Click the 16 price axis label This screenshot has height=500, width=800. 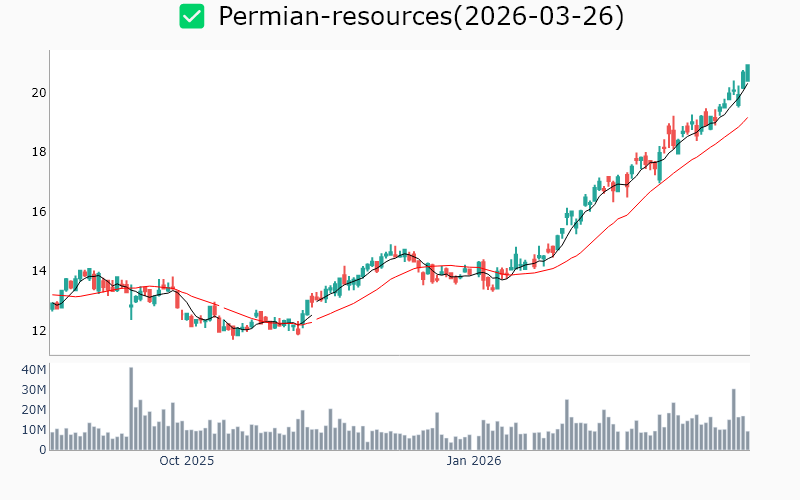point(38,212)
